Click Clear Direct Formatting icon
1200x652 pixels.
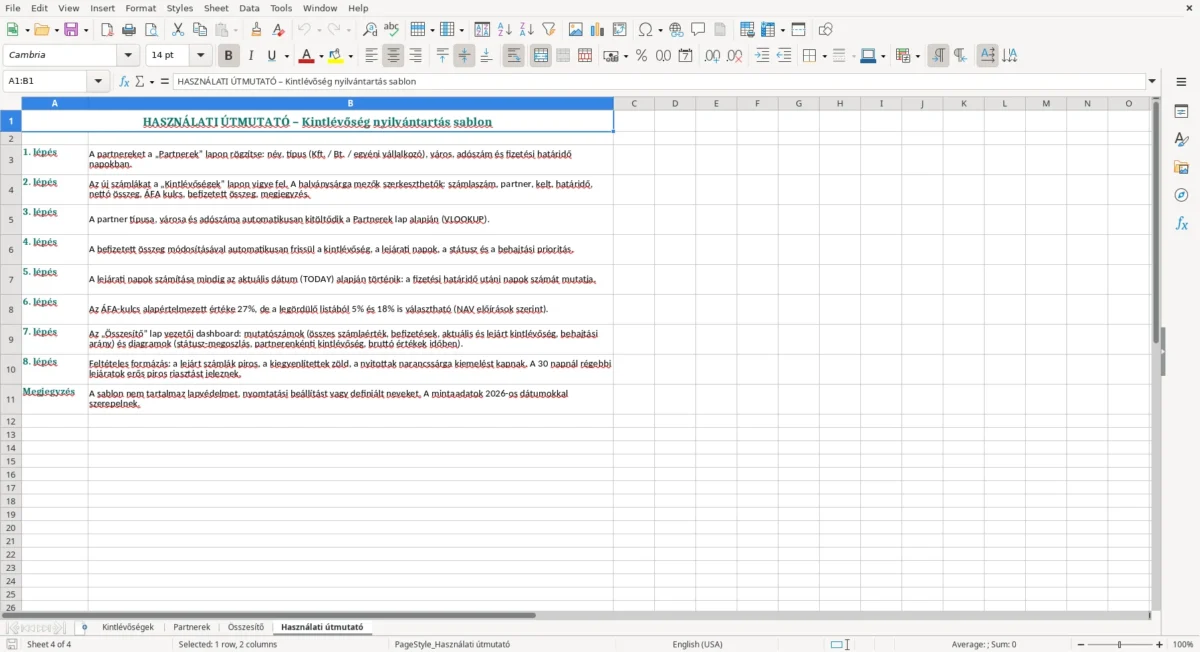click(x=279, y=30)
